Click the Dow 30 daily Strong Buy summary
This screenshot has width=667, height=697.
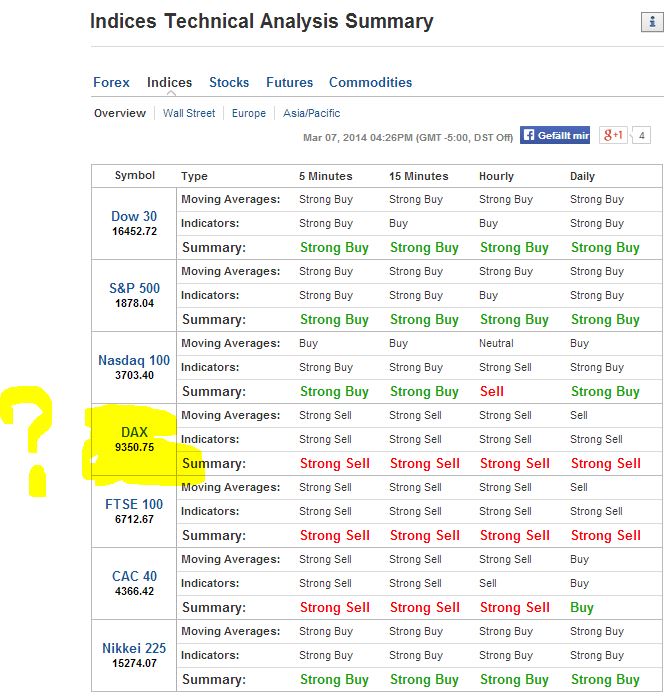(x=605, y=247)
